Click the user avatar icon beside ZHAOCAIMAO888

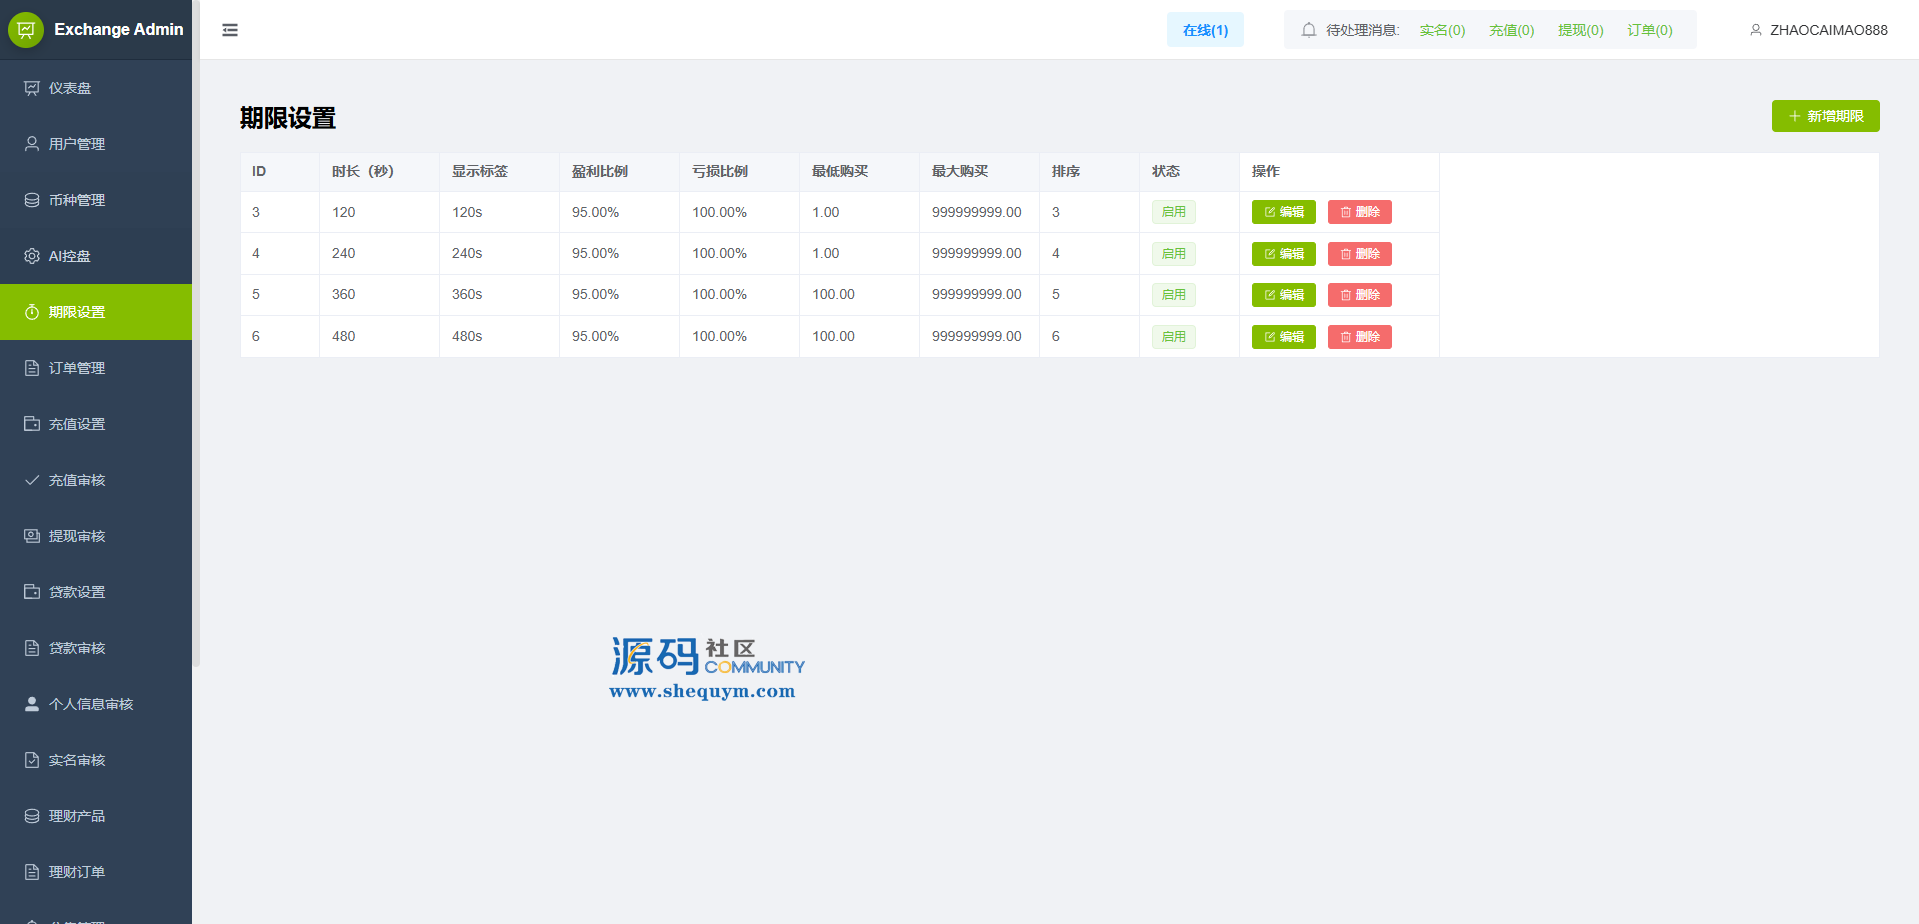click(1755, 30)
